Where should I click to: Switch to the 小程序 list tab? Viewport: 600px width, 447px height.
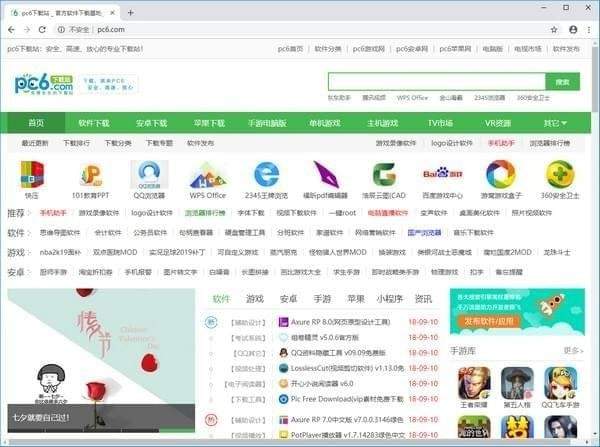tap(389, 298)
